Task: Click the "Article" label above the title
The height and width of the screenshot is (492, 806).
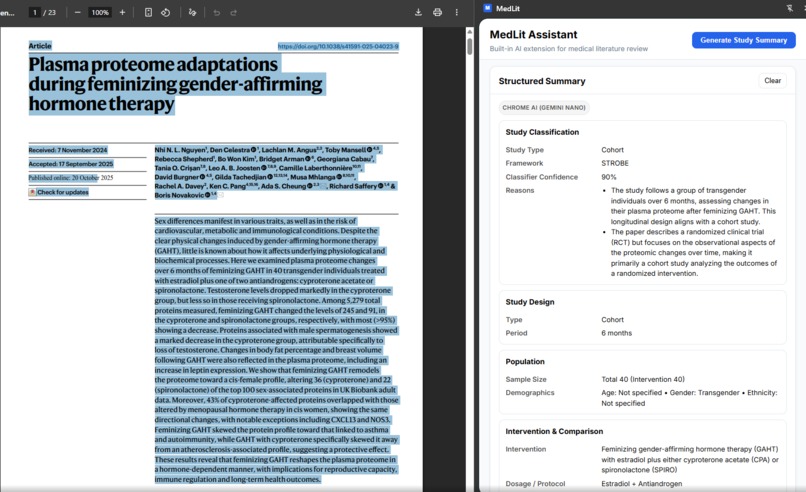Action: pyautogui.click(x=40, y=46)
